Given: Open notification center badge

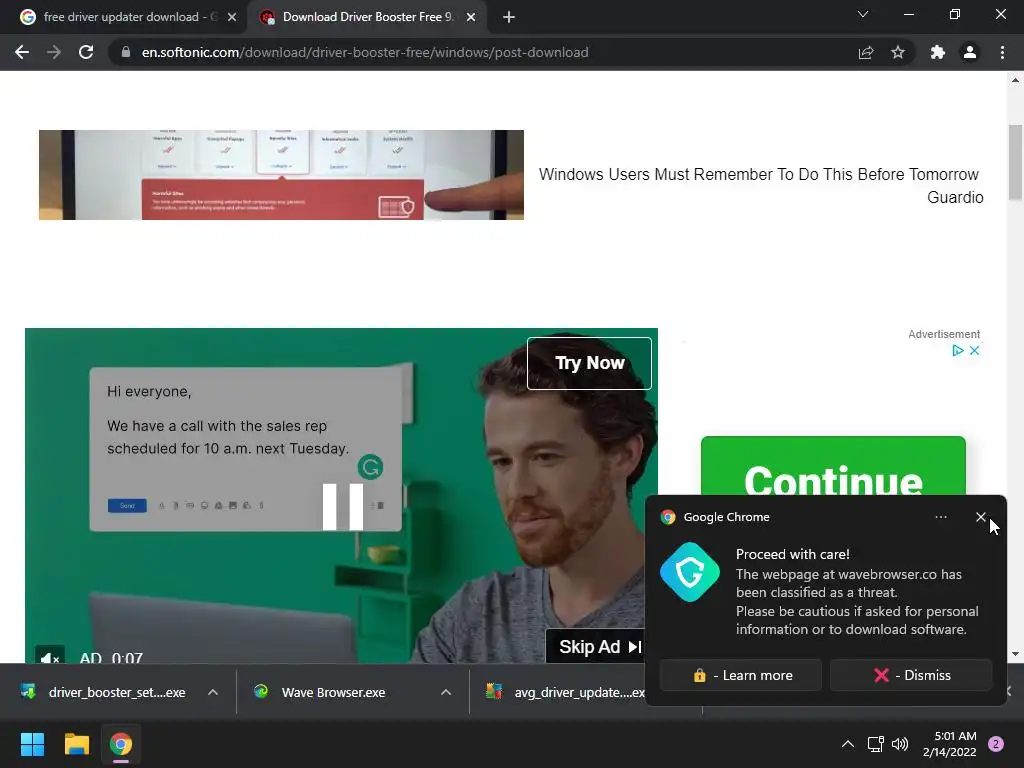Looking at the screenshot, I should click(996, 744).
